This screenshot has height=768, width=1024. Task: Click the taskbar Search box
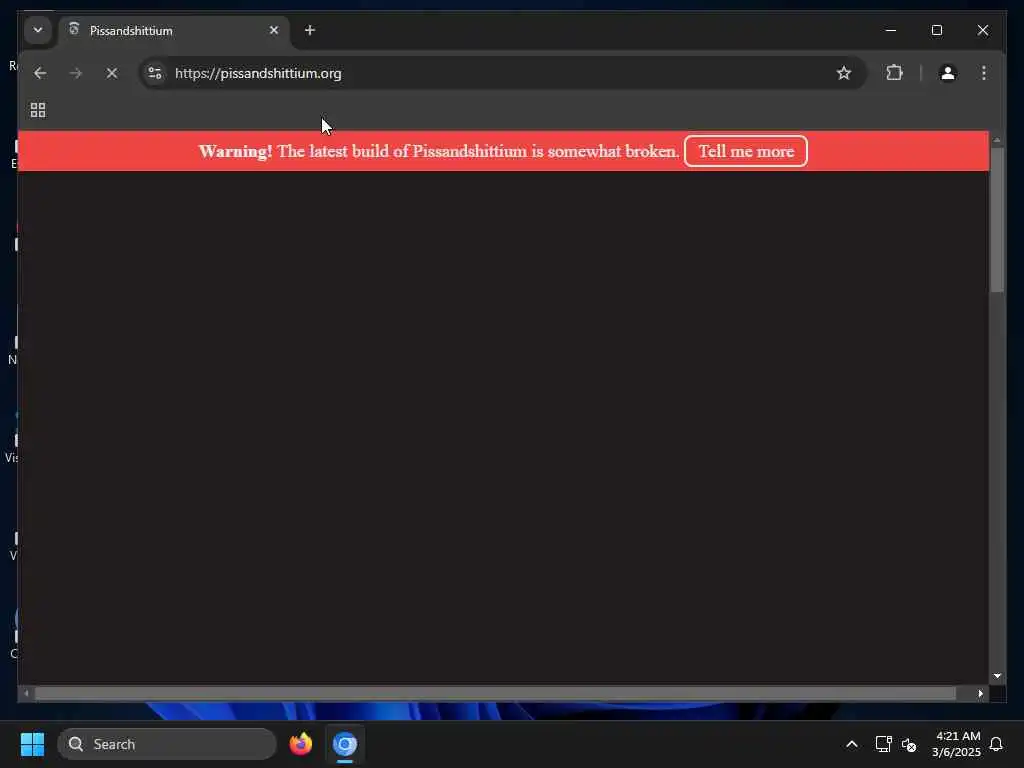pos(167,744)
